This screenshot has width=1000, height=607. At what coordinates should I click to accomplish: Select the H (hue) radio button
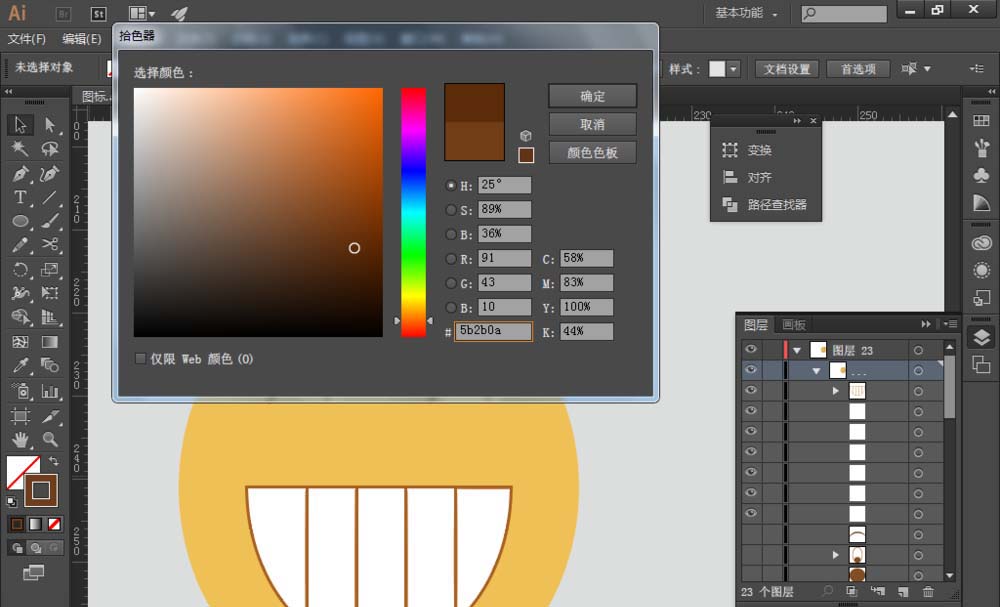click(x=451, y=186)
